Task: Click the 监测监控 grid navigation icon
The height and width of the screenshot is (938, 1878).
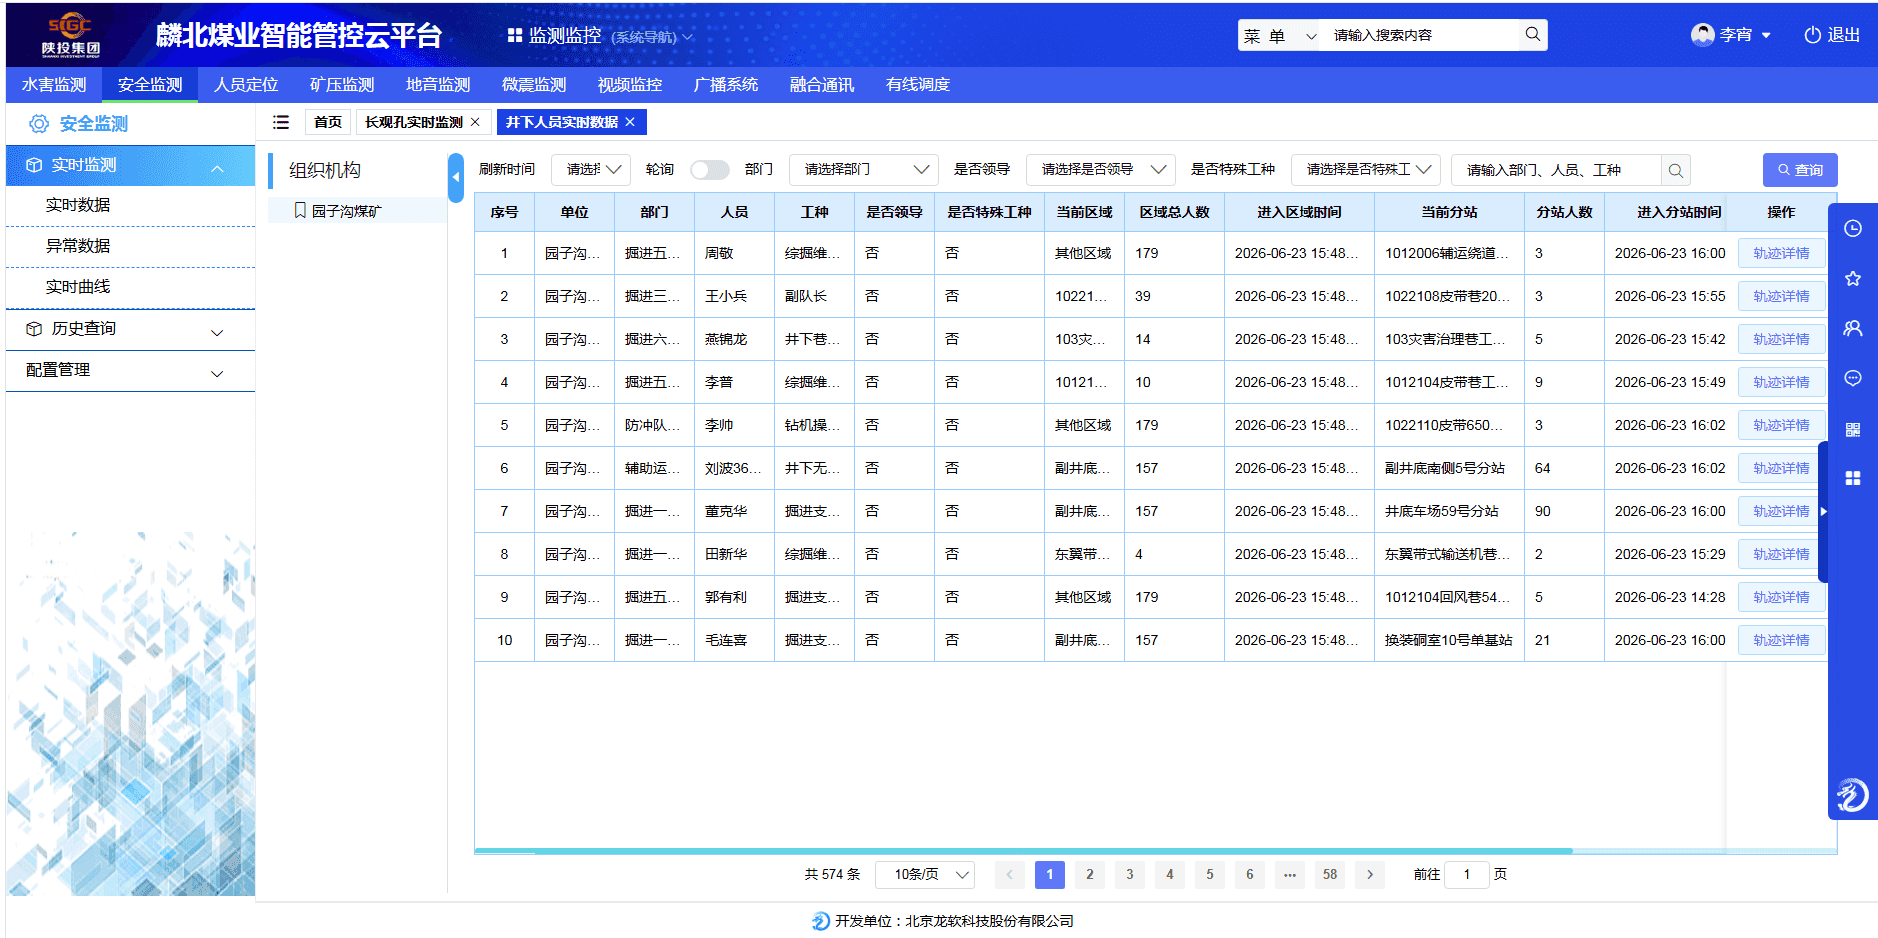Action: (x=515, y=35)
